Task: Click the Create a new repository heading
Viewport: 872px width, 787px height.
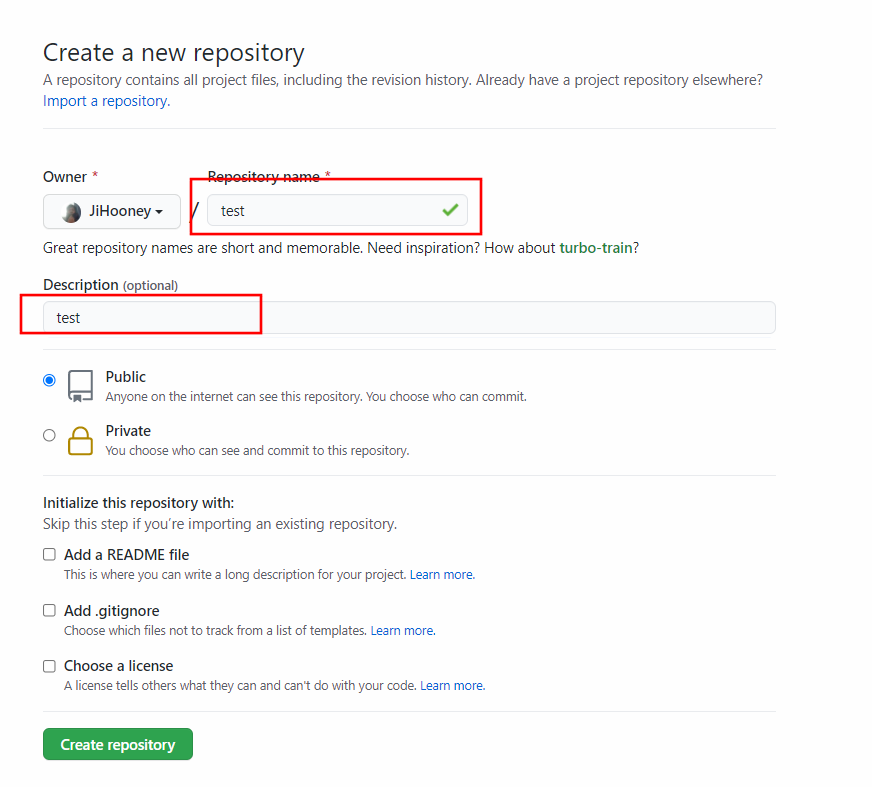Action: 174,53
